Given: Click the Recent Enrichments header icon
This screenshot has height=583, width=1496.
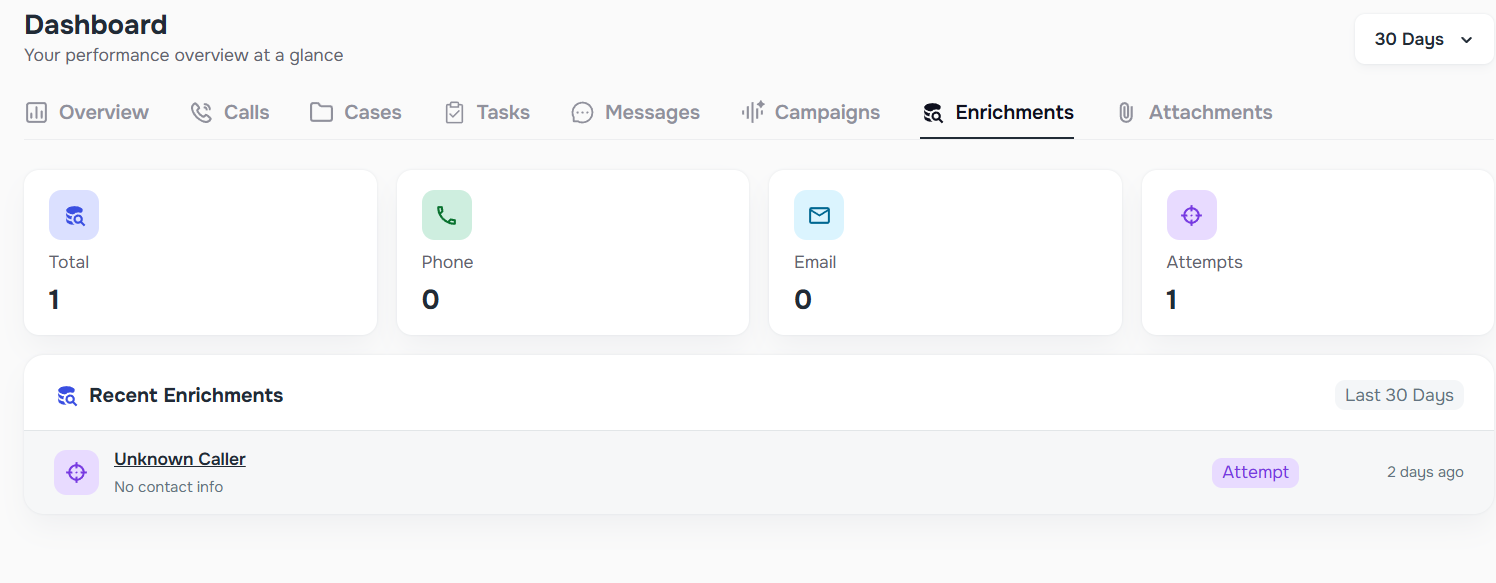Looking at the screenshot, I should [x=66, y=395].
